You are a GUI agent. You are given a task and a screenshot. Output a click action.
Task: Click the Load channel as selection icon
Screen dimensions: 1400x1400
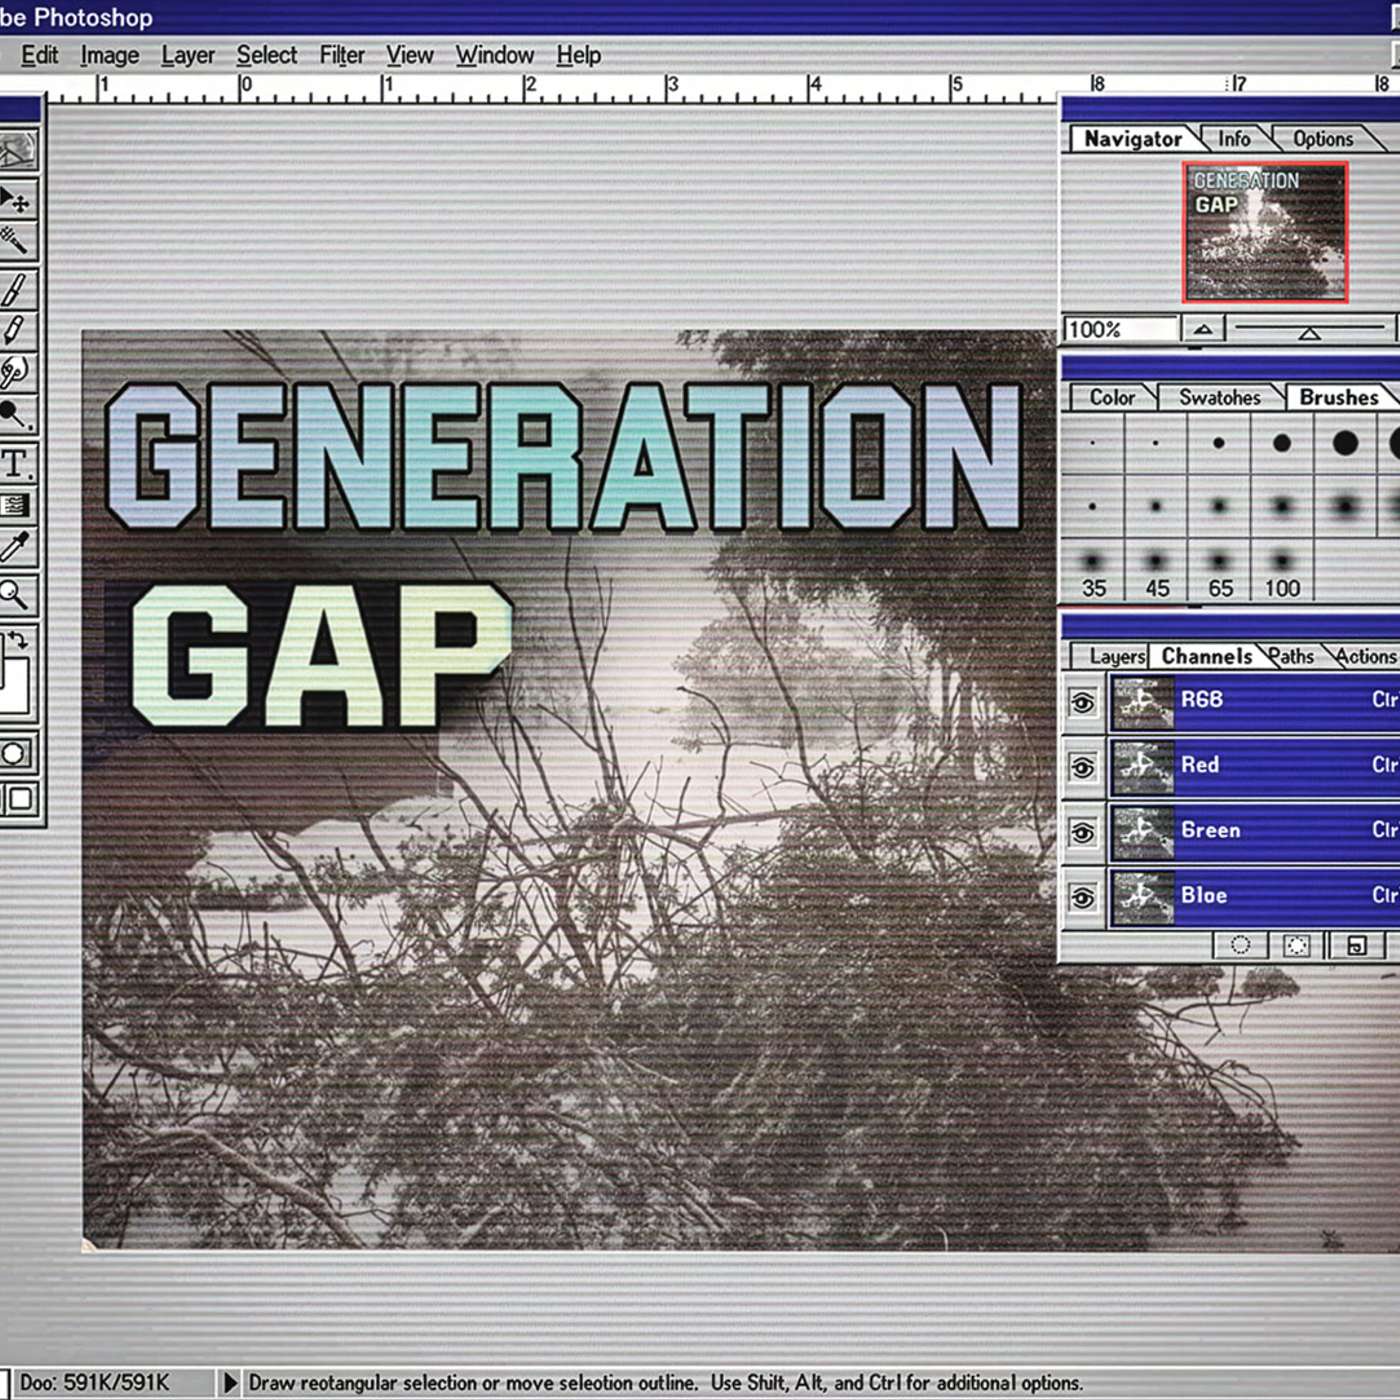pyautogui.click(x=1240, y=945)
